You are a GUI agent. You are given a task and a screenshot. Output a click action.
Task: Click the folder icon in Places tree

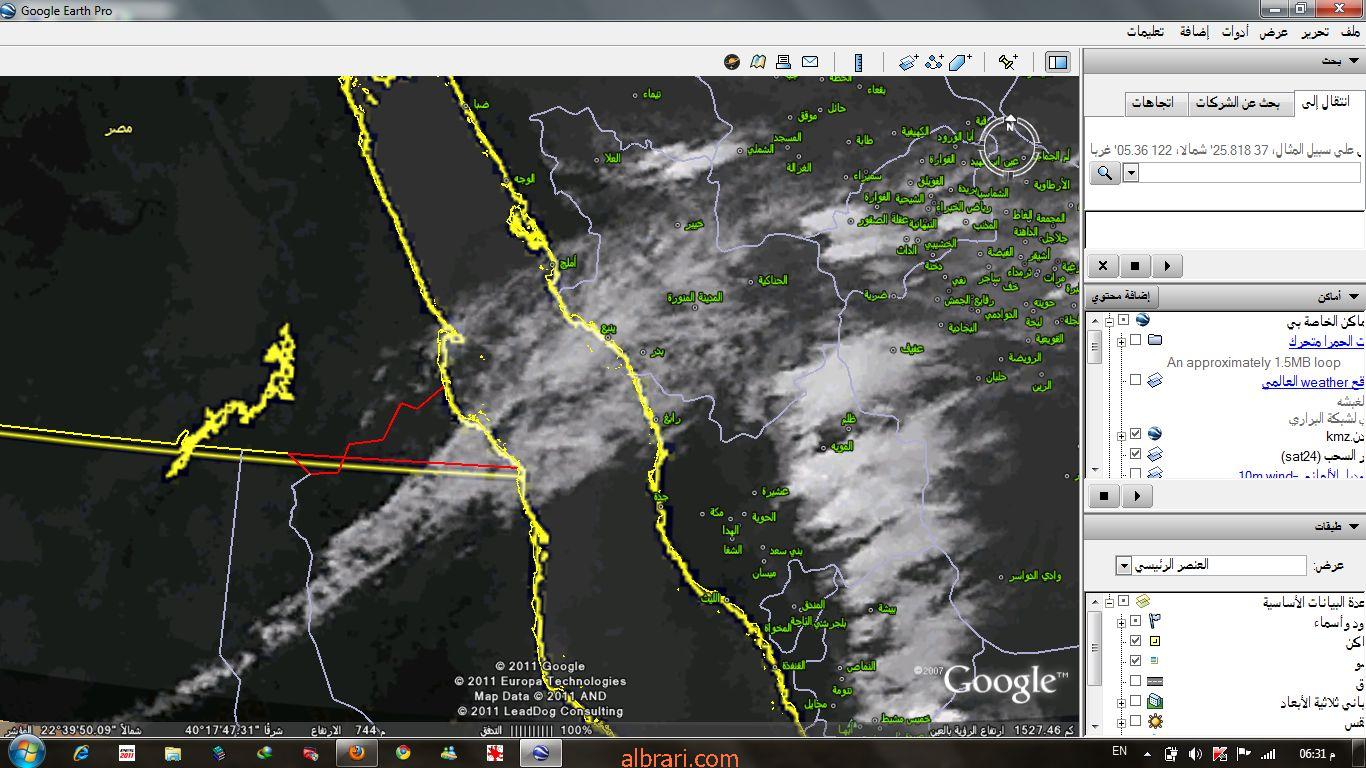(x=1155, y=340)
